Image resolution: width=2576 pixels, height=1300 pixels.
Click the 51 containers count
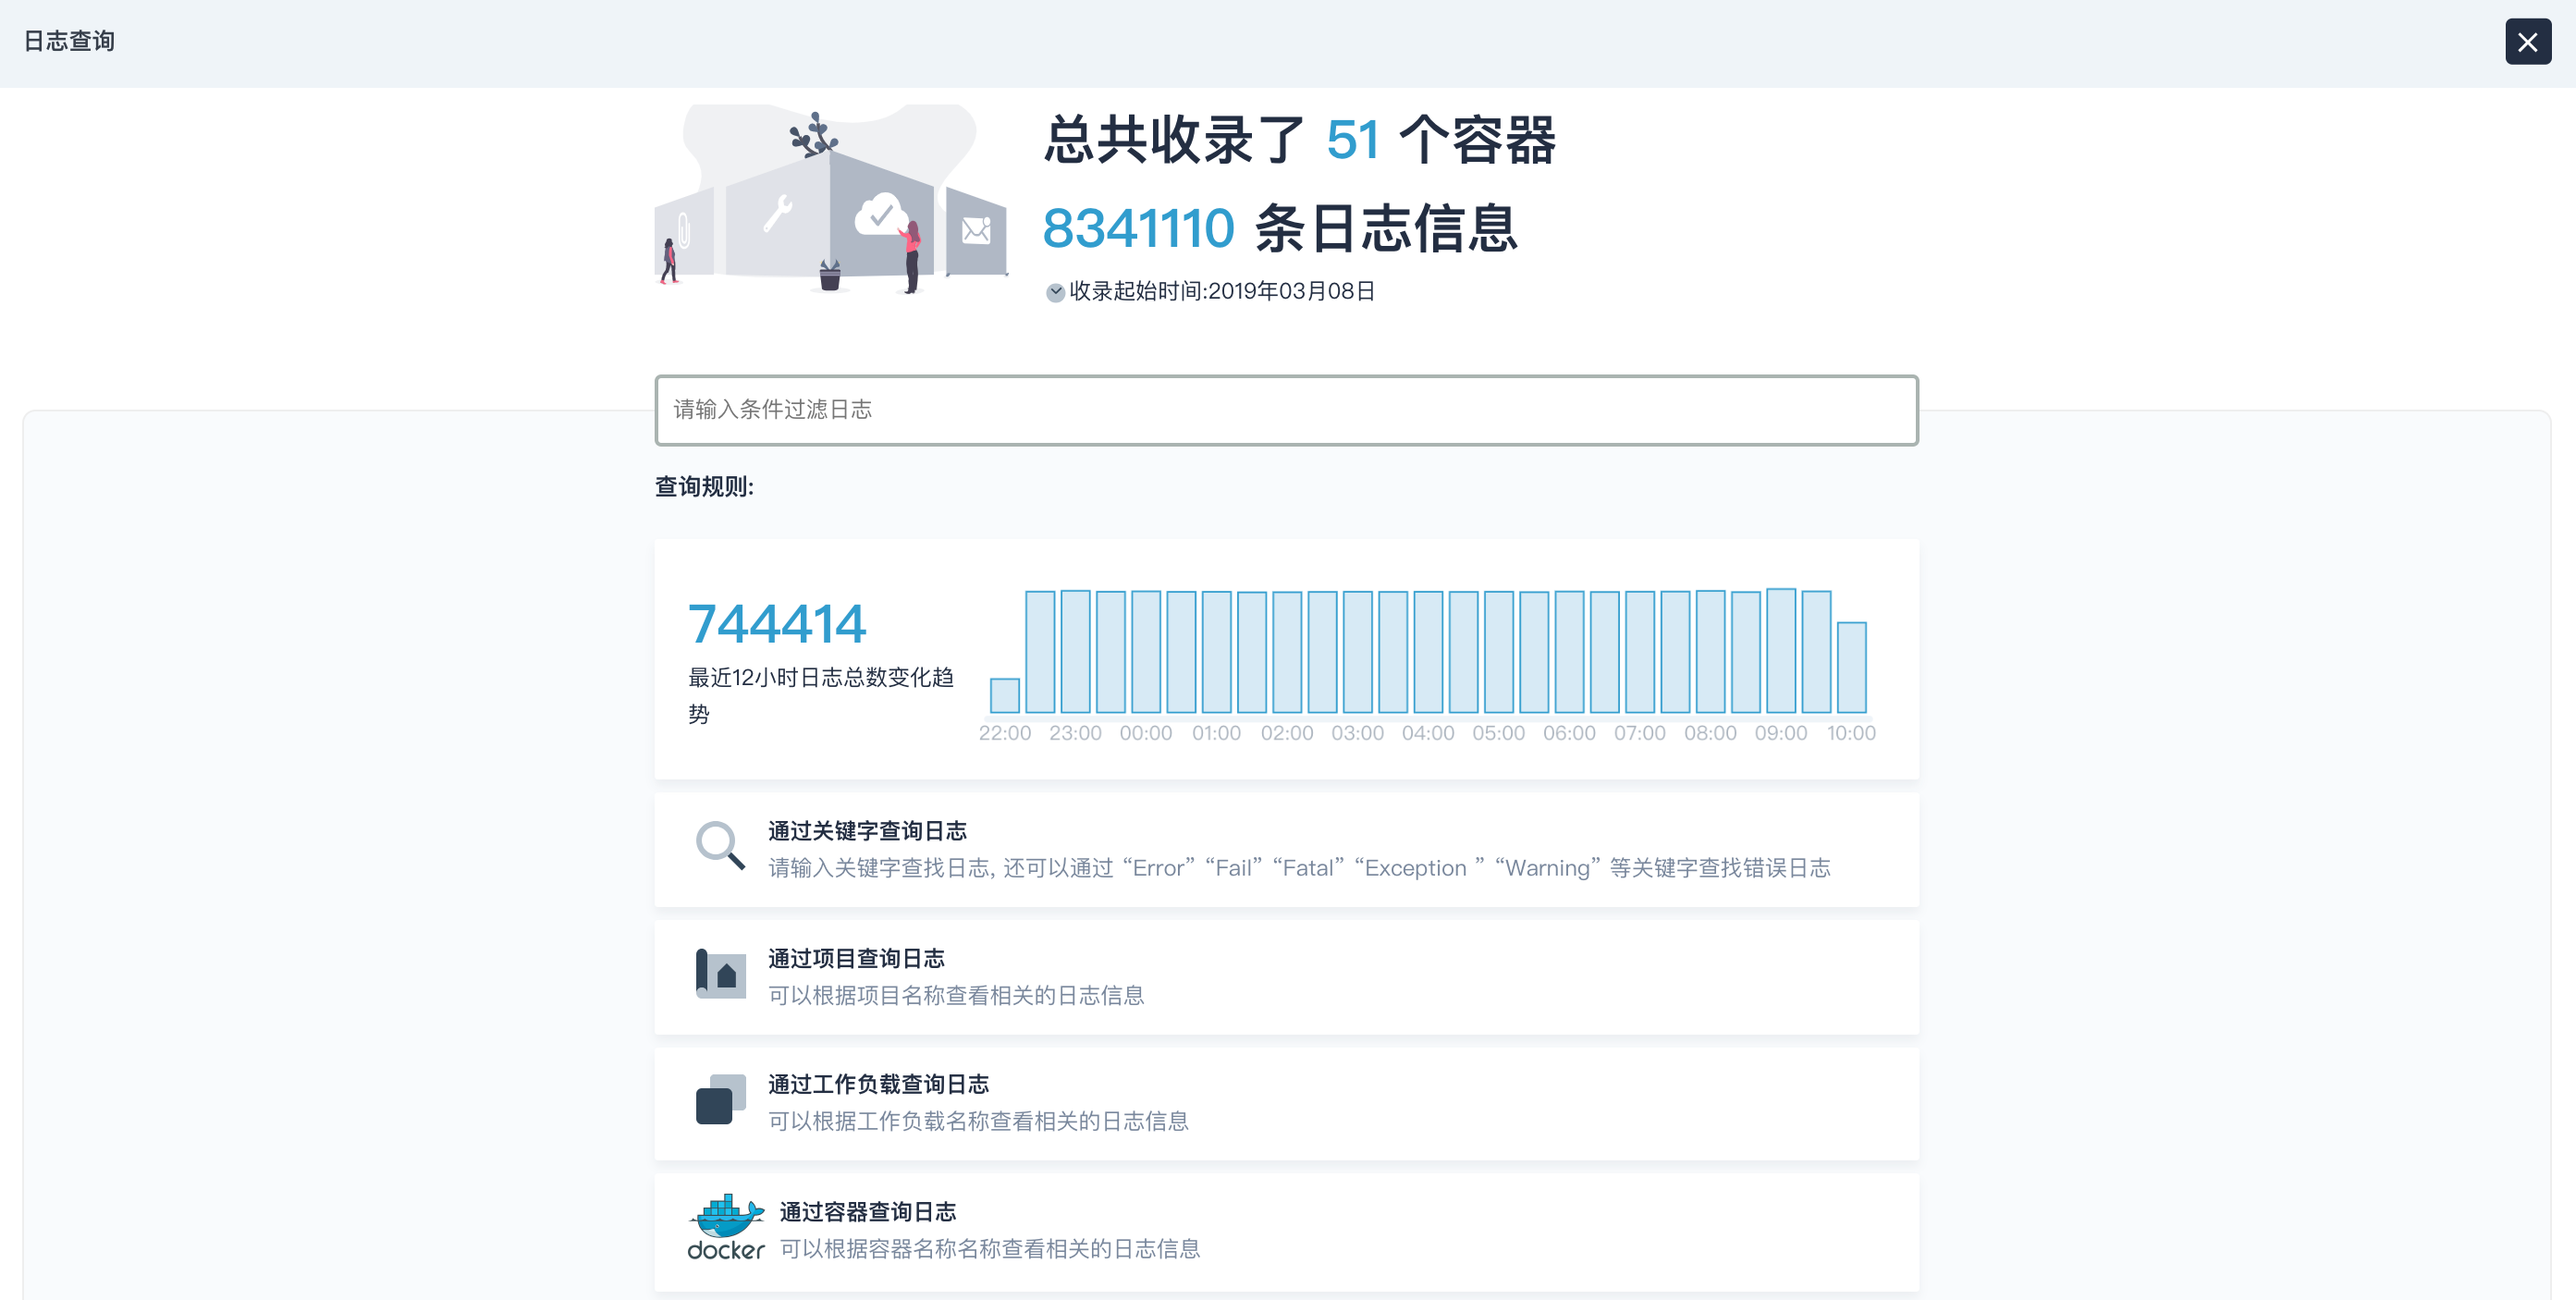[1352, 140]
